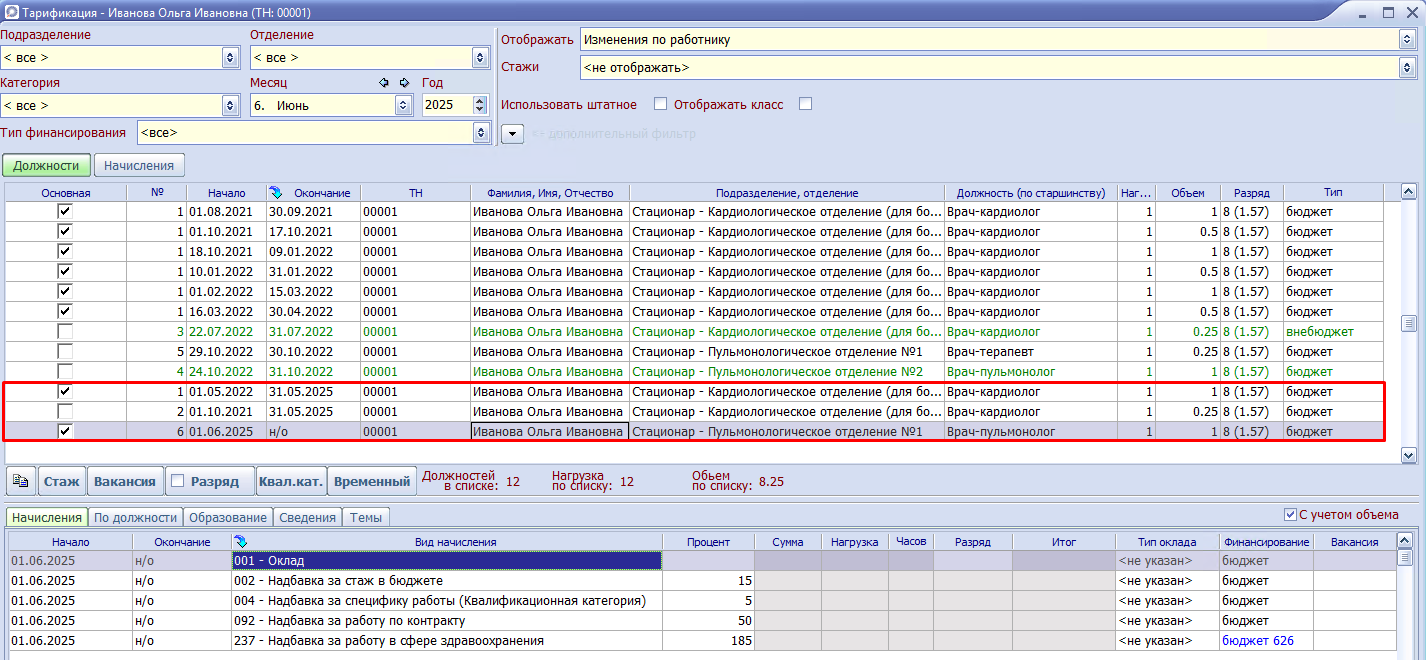Click the previous month arrow icon
Viewport: 1426px width, 660px height.
point(384,83)
